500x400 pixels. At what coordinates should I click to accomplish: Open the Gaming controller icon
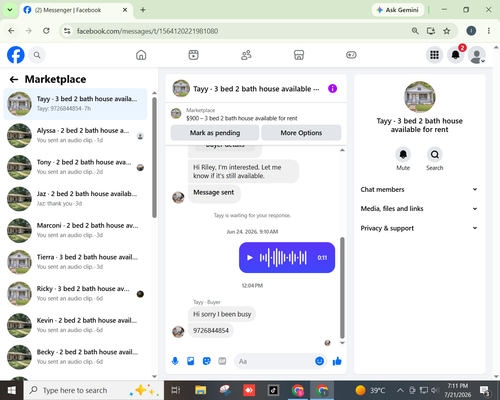(351, 55)
